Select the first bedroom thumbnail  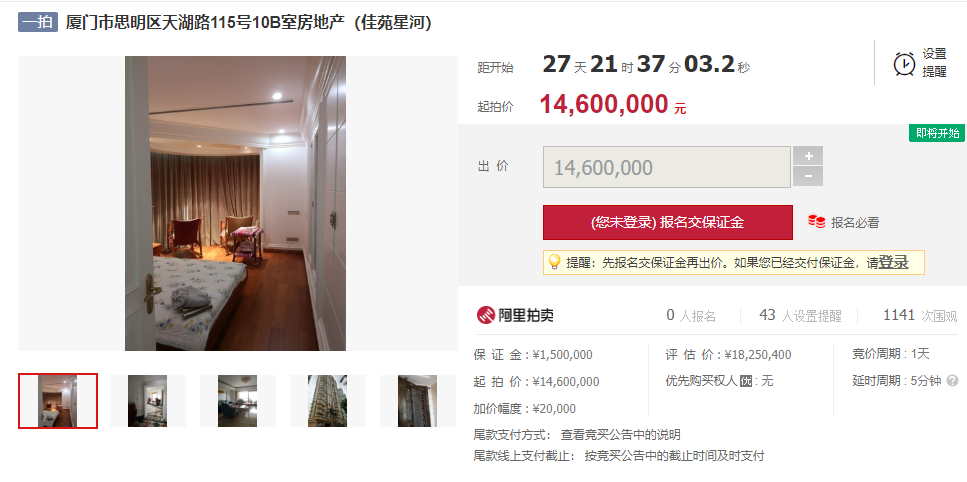click(58, 401)
